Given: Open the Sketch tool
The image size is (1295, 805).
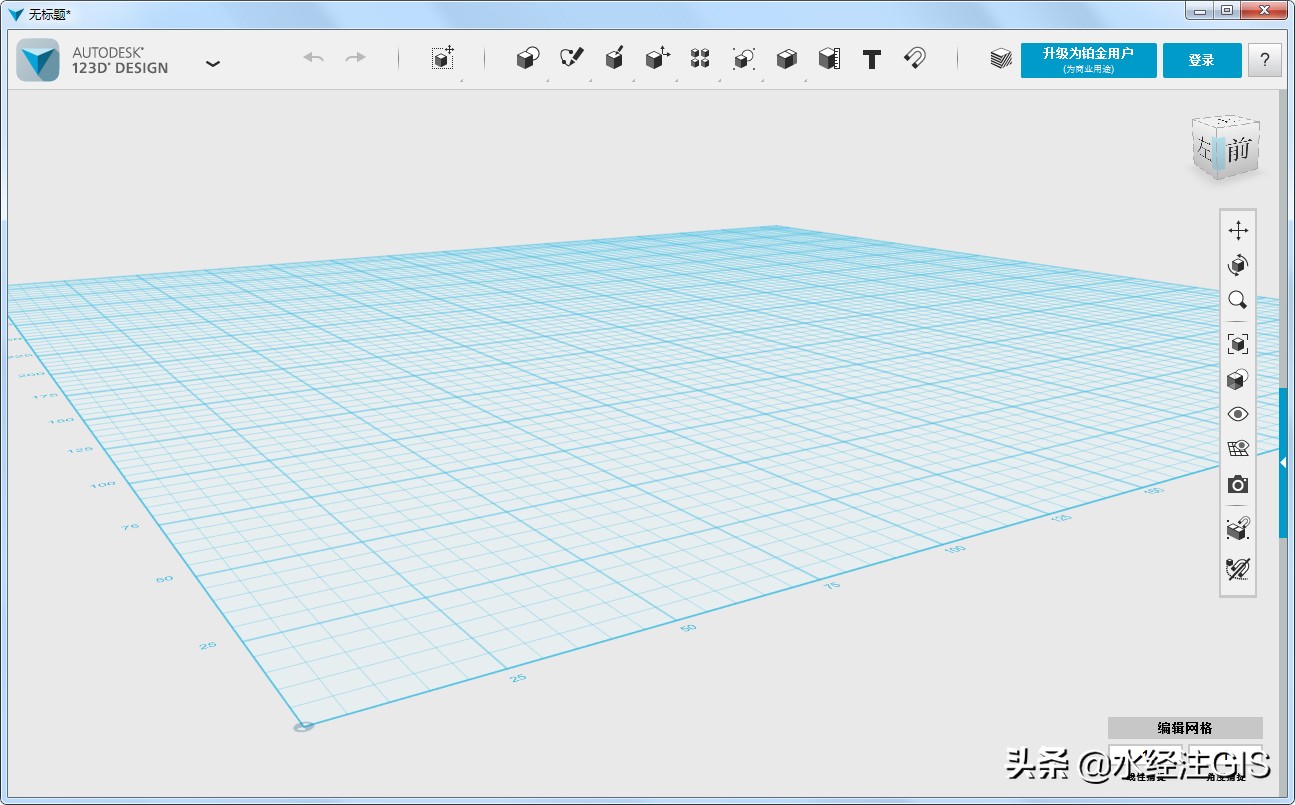Looking at the screenshot, I should click(x=570, y=58).
